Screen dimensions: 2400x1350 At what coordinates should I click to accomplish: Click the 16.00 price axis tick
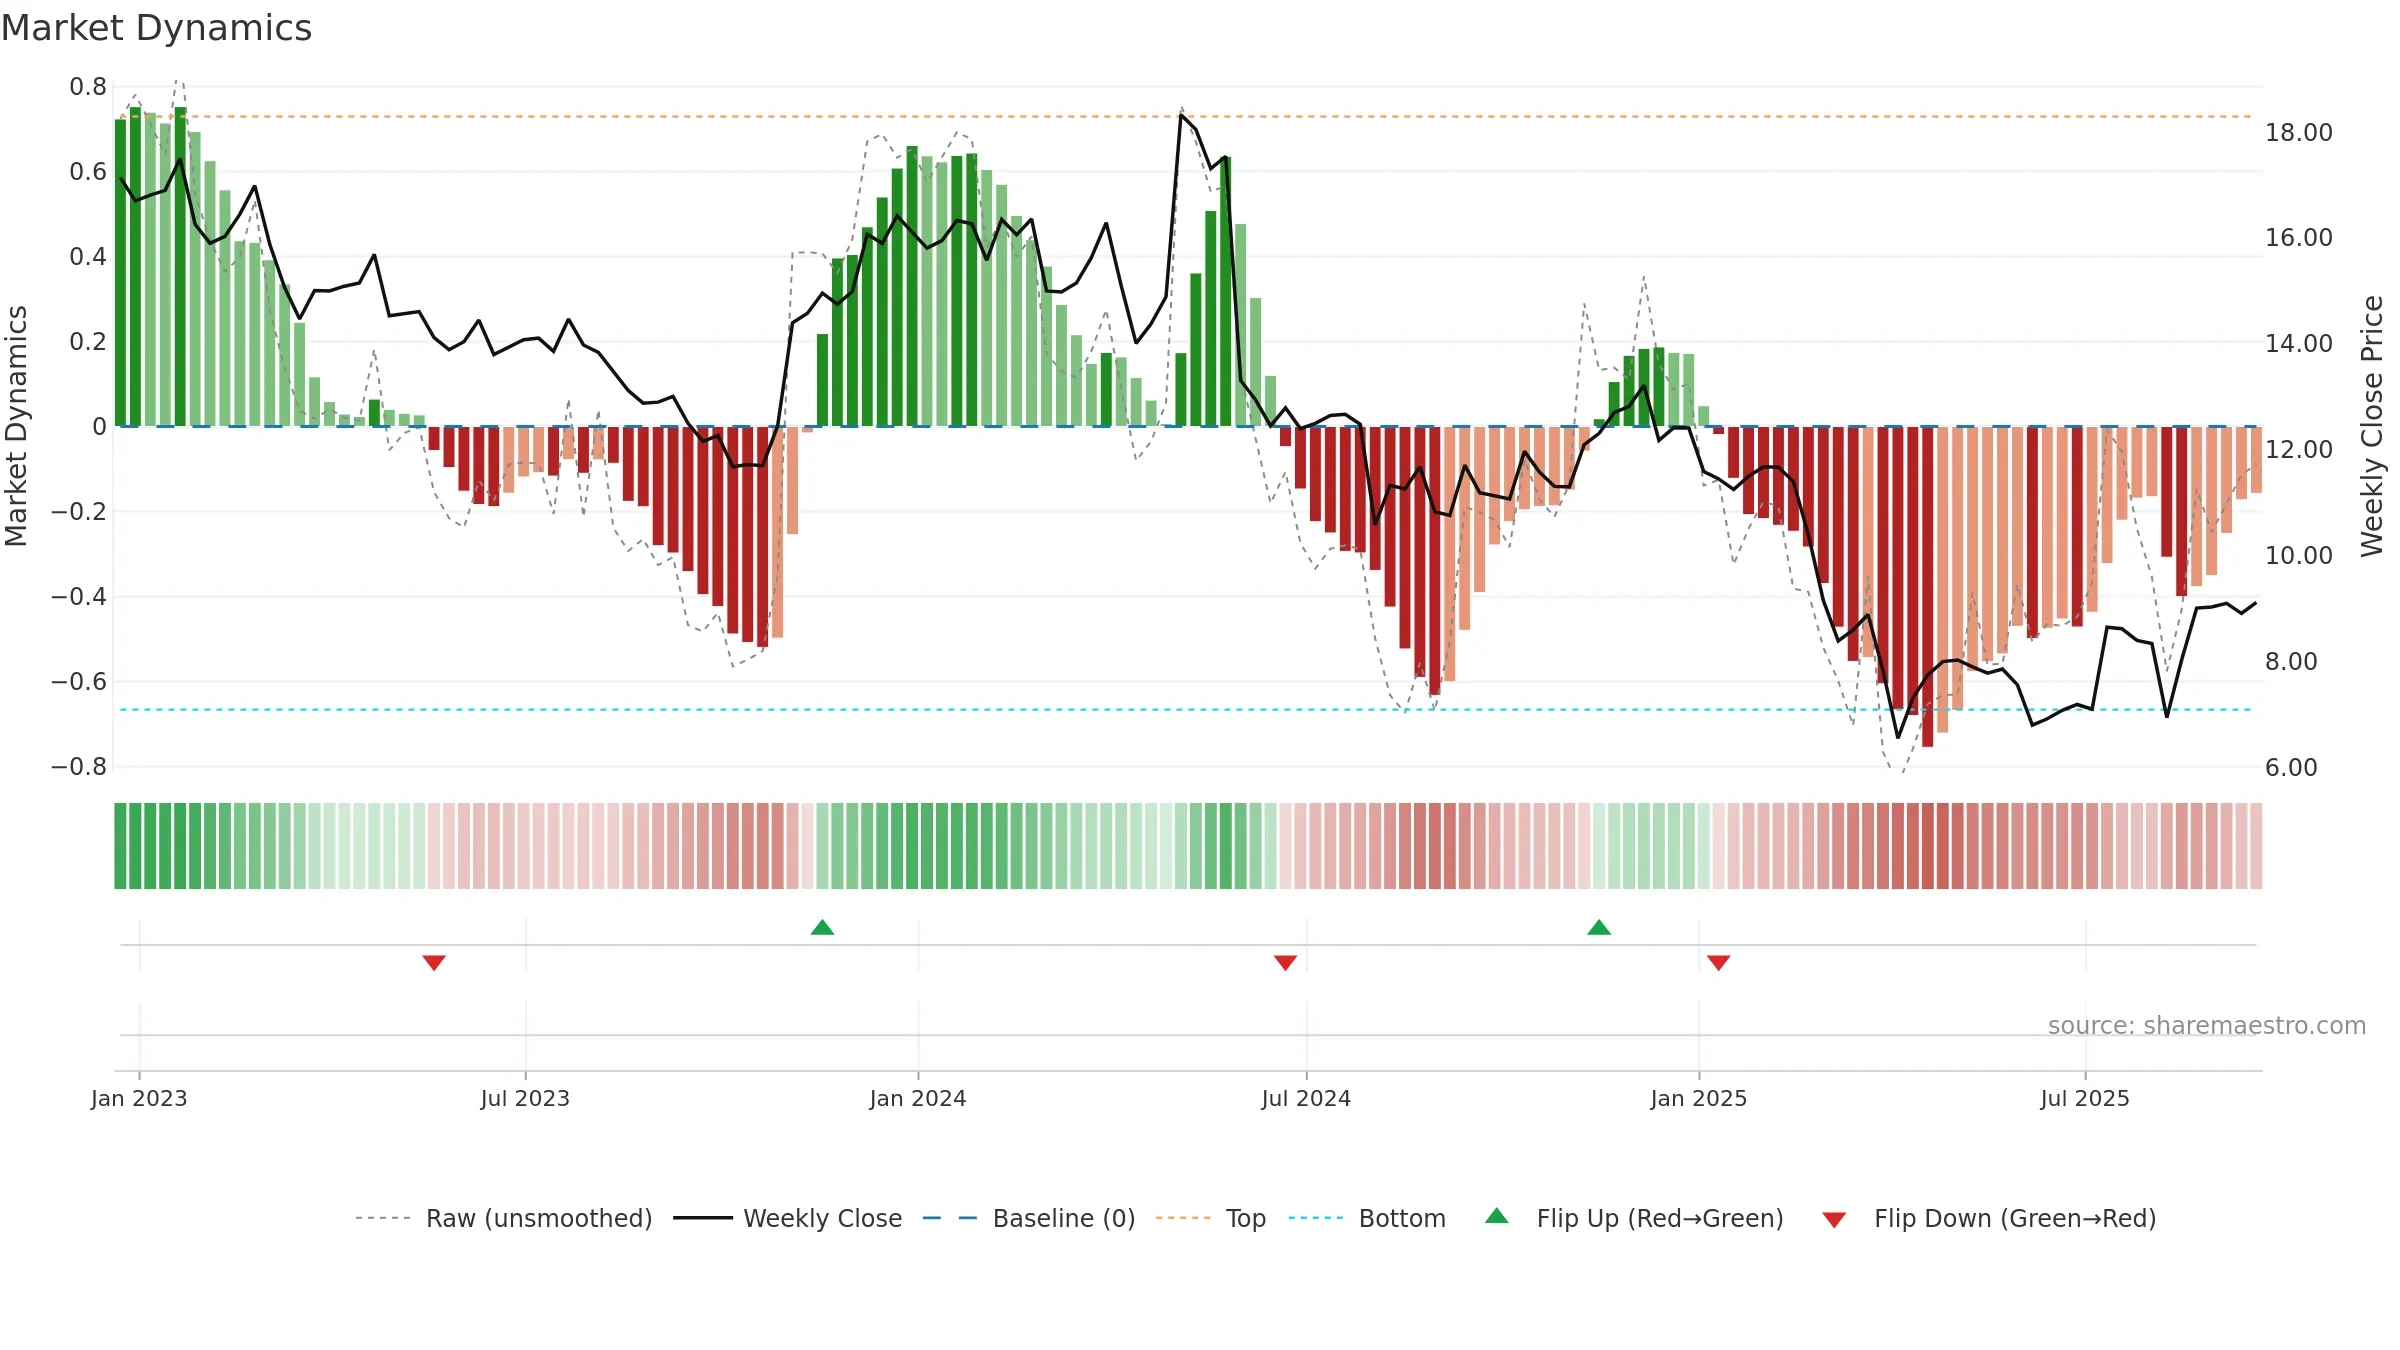click(x=2299, y=238)
